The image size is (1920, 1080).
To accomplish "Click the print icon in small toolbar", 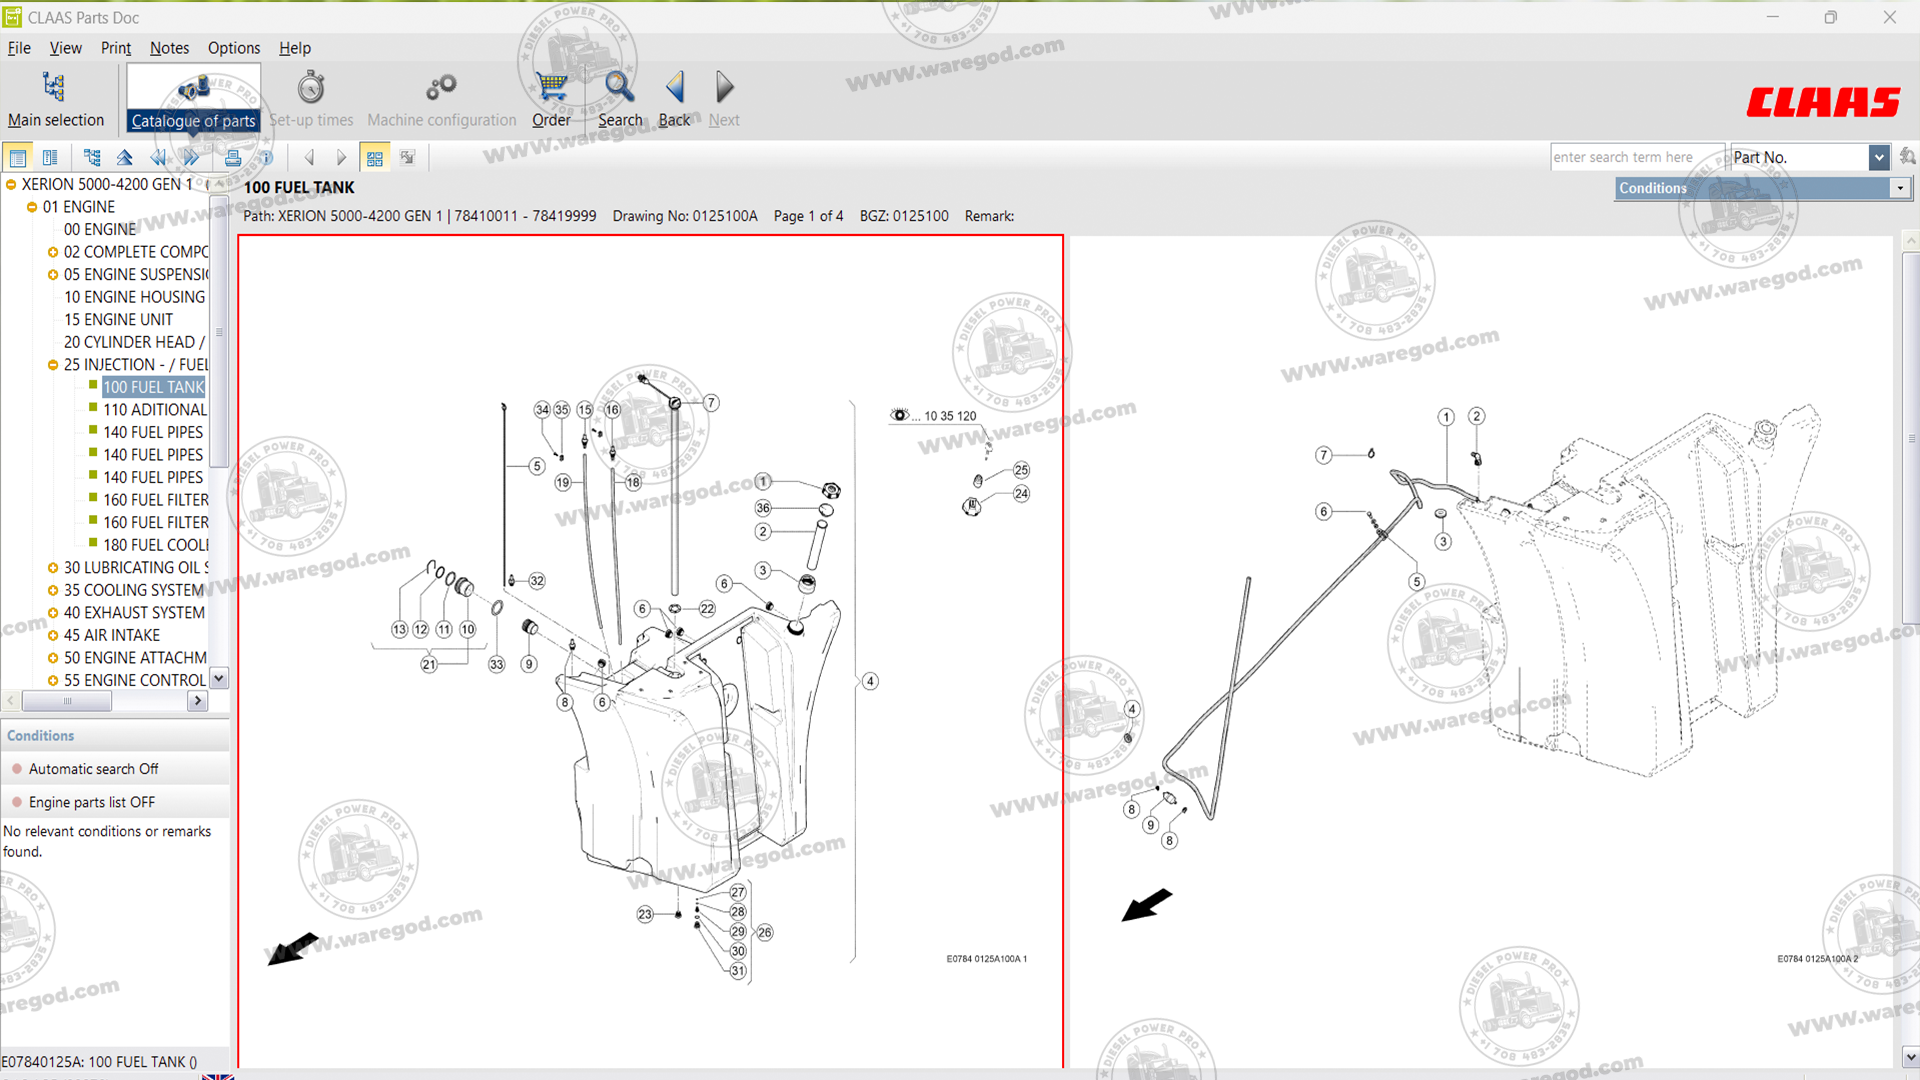I will [x=233, y=158].
